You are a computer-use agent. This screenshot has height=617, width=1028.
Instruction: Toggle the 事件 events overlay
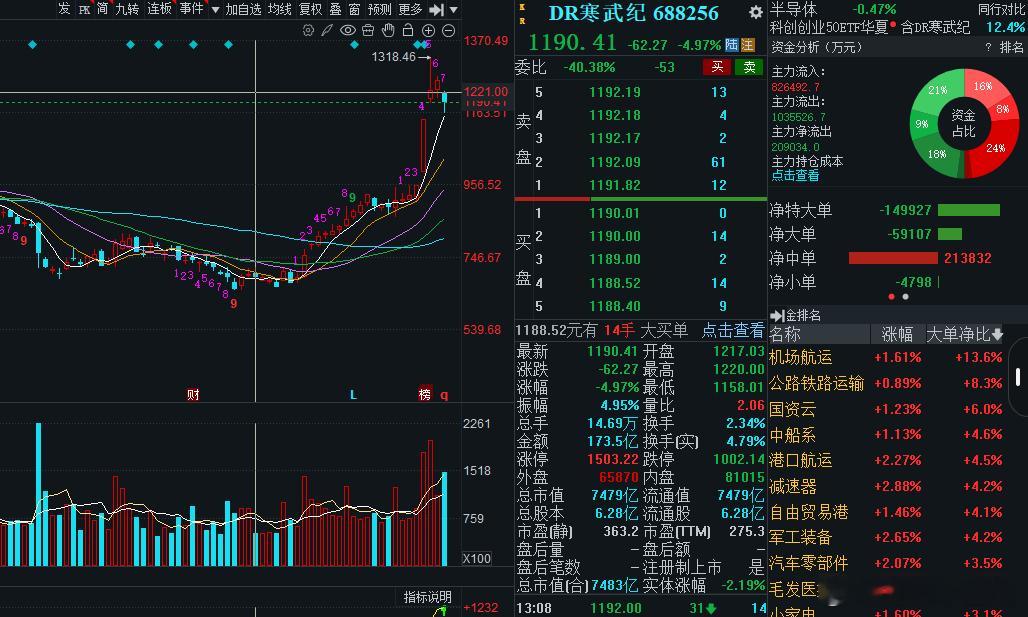(191, 9)
